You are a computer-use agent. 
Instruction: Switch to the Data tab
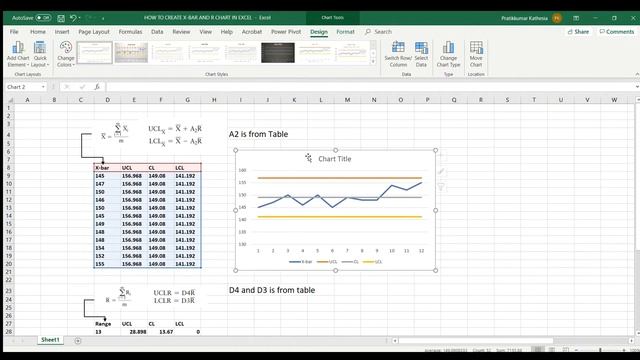pyautogui.click(x=157, y=31)
